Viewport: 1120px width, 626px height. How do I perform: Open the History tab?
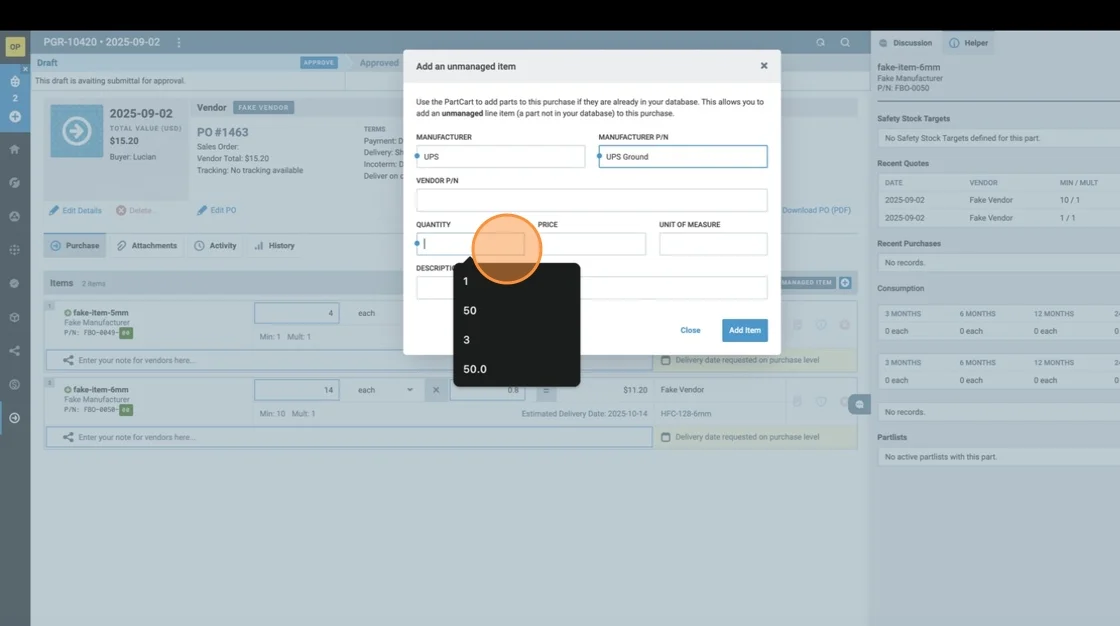tap(274, 245)
